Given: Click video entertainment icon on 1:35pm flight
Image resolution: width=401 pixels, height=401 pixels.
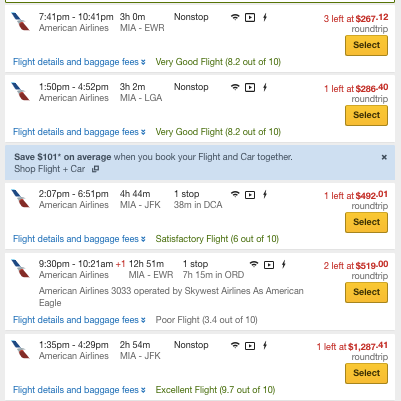Looking at the screenshot, I should click(x=250, y=346).
